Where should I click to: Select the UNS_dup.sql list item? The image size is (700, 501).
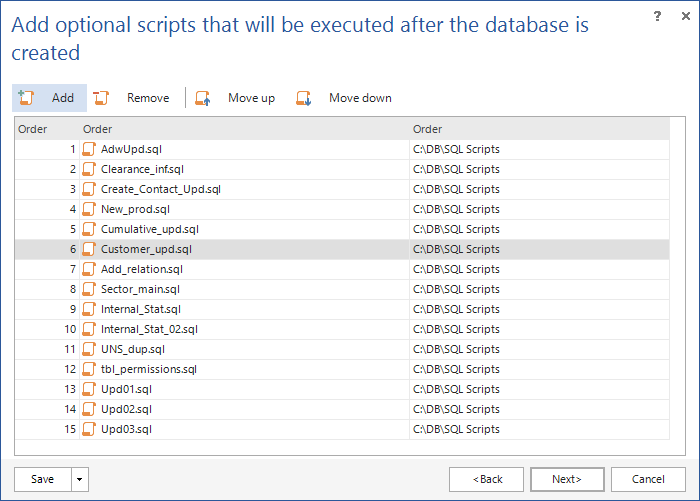(x=342, y=349)
